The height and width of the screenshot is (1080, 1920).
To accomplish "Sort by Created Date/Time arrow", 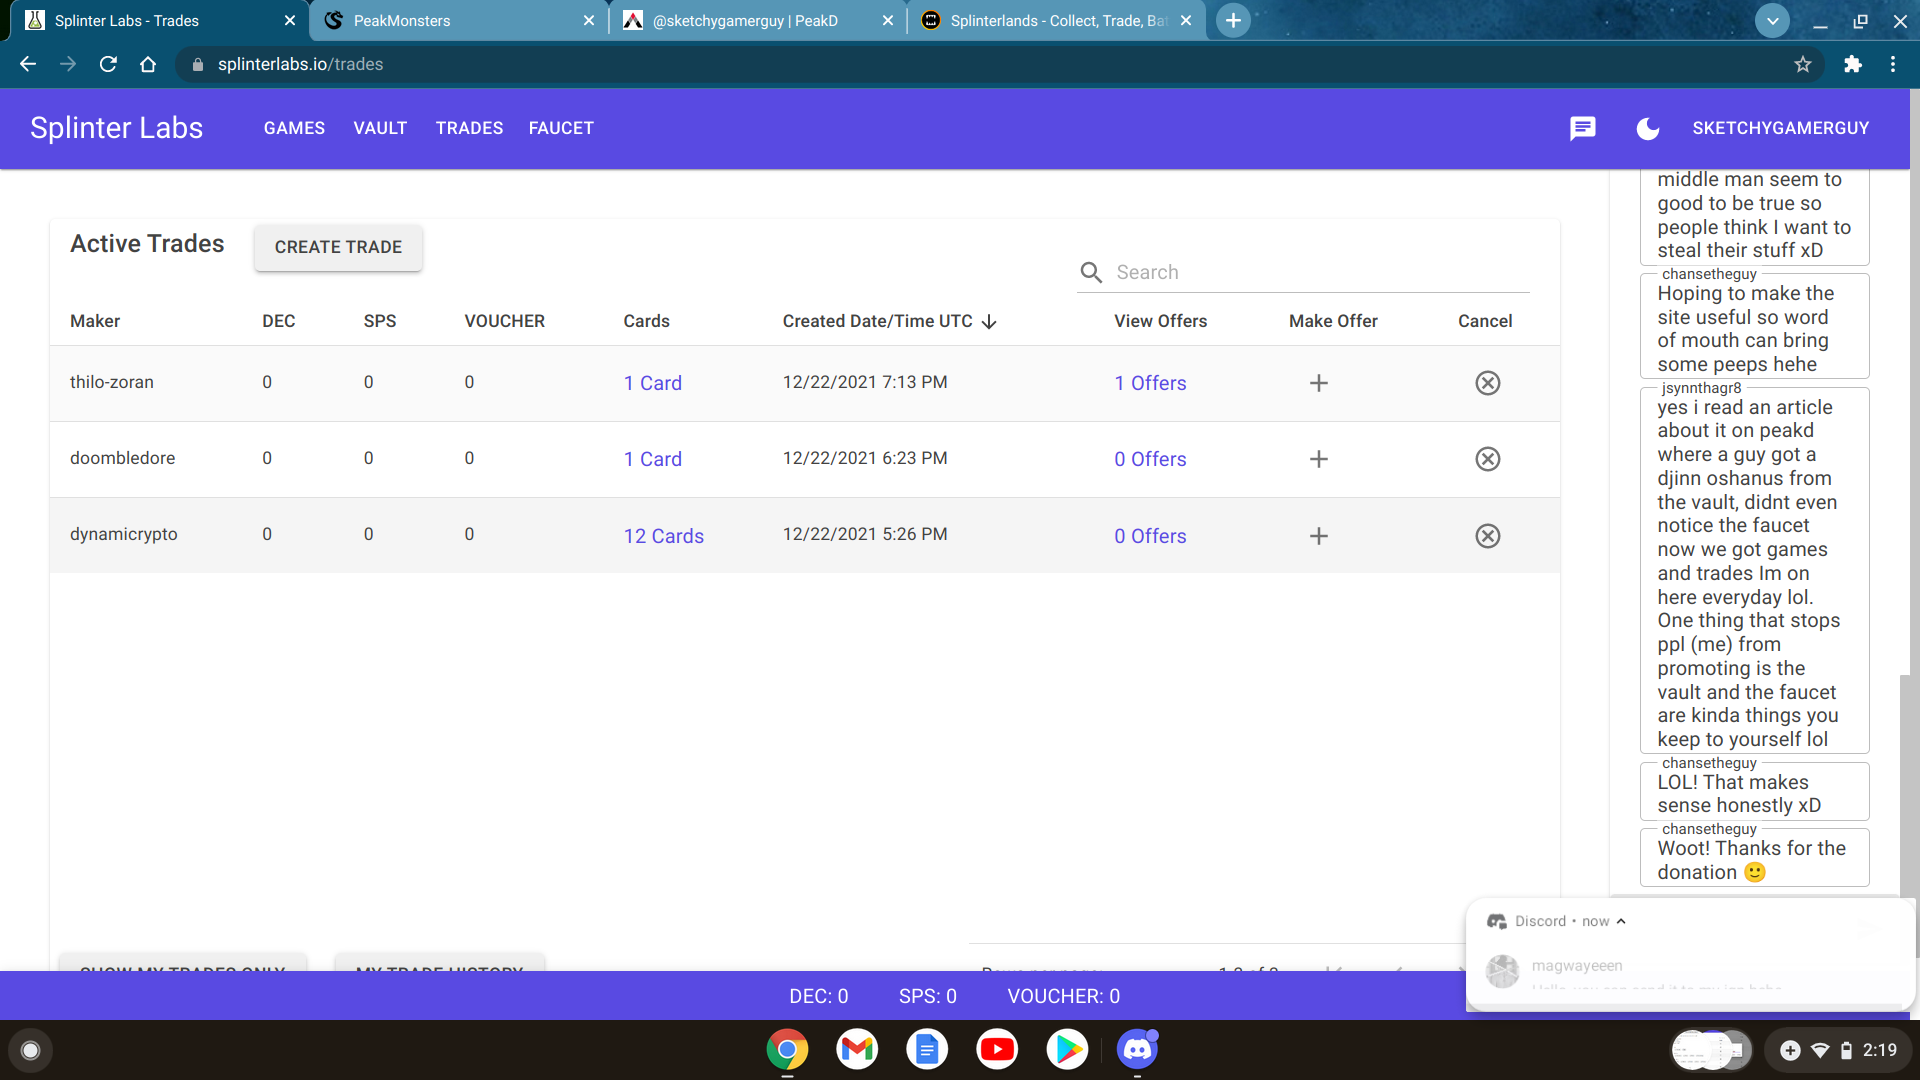I will 989,321.
